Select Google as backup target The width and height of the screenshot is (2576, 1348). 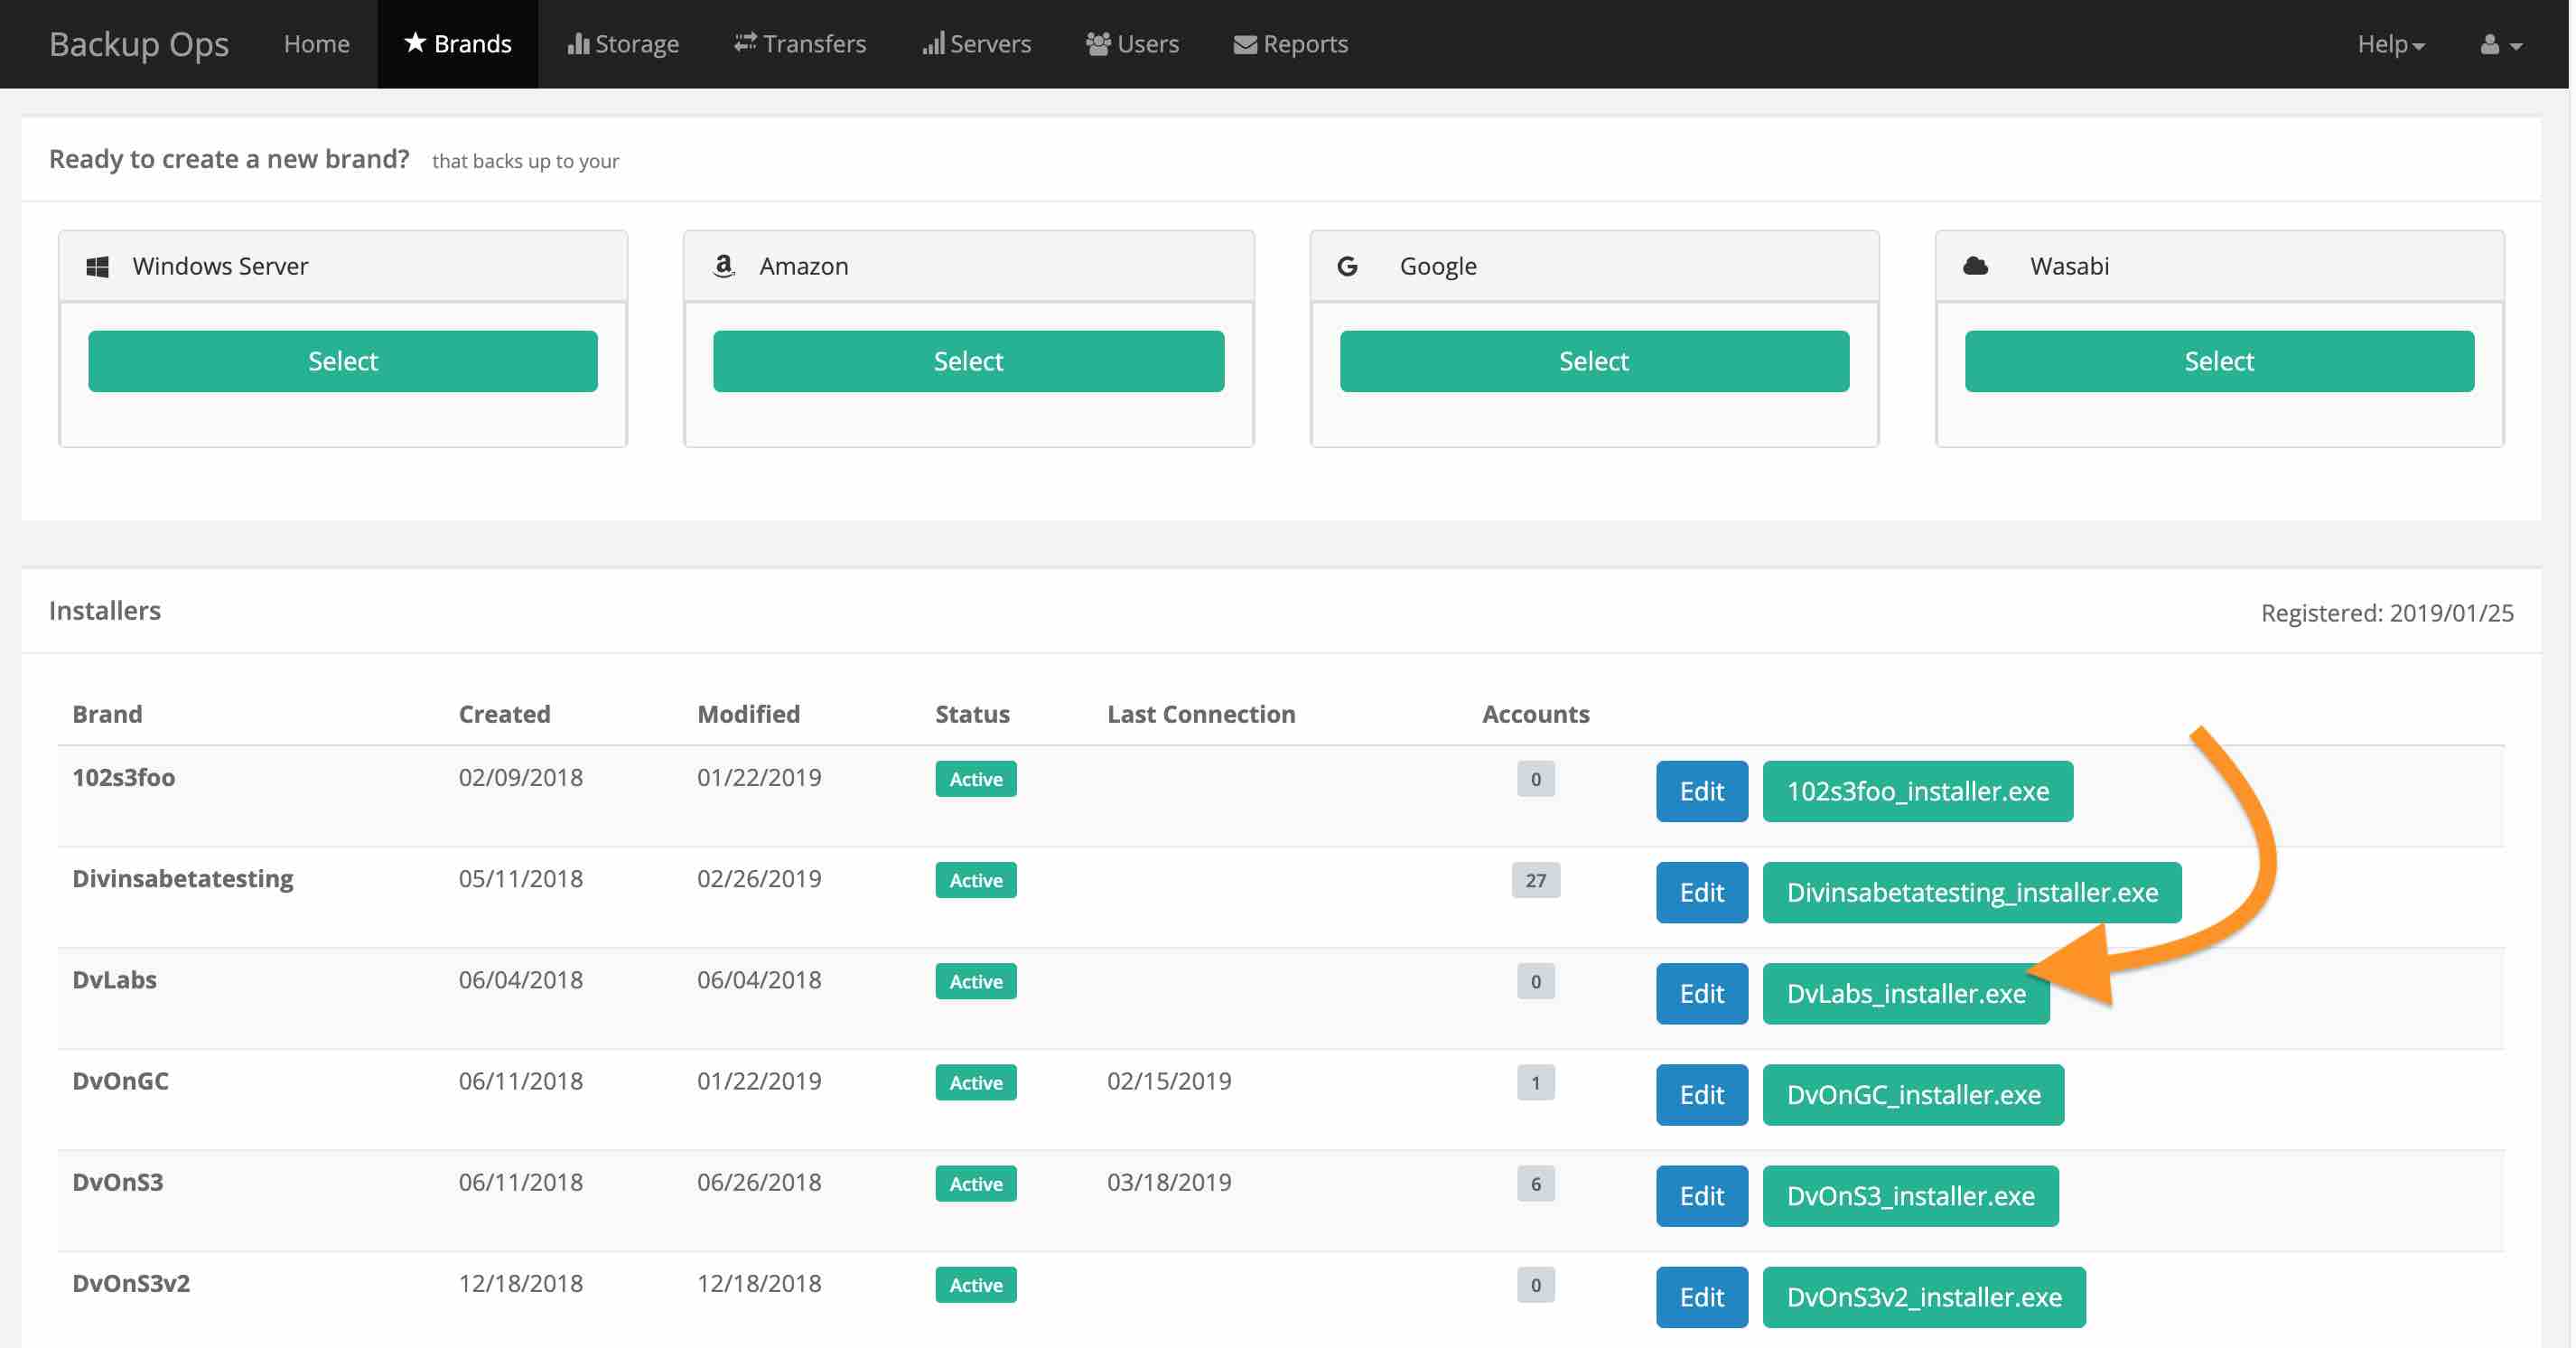[x=1594, y=361]
